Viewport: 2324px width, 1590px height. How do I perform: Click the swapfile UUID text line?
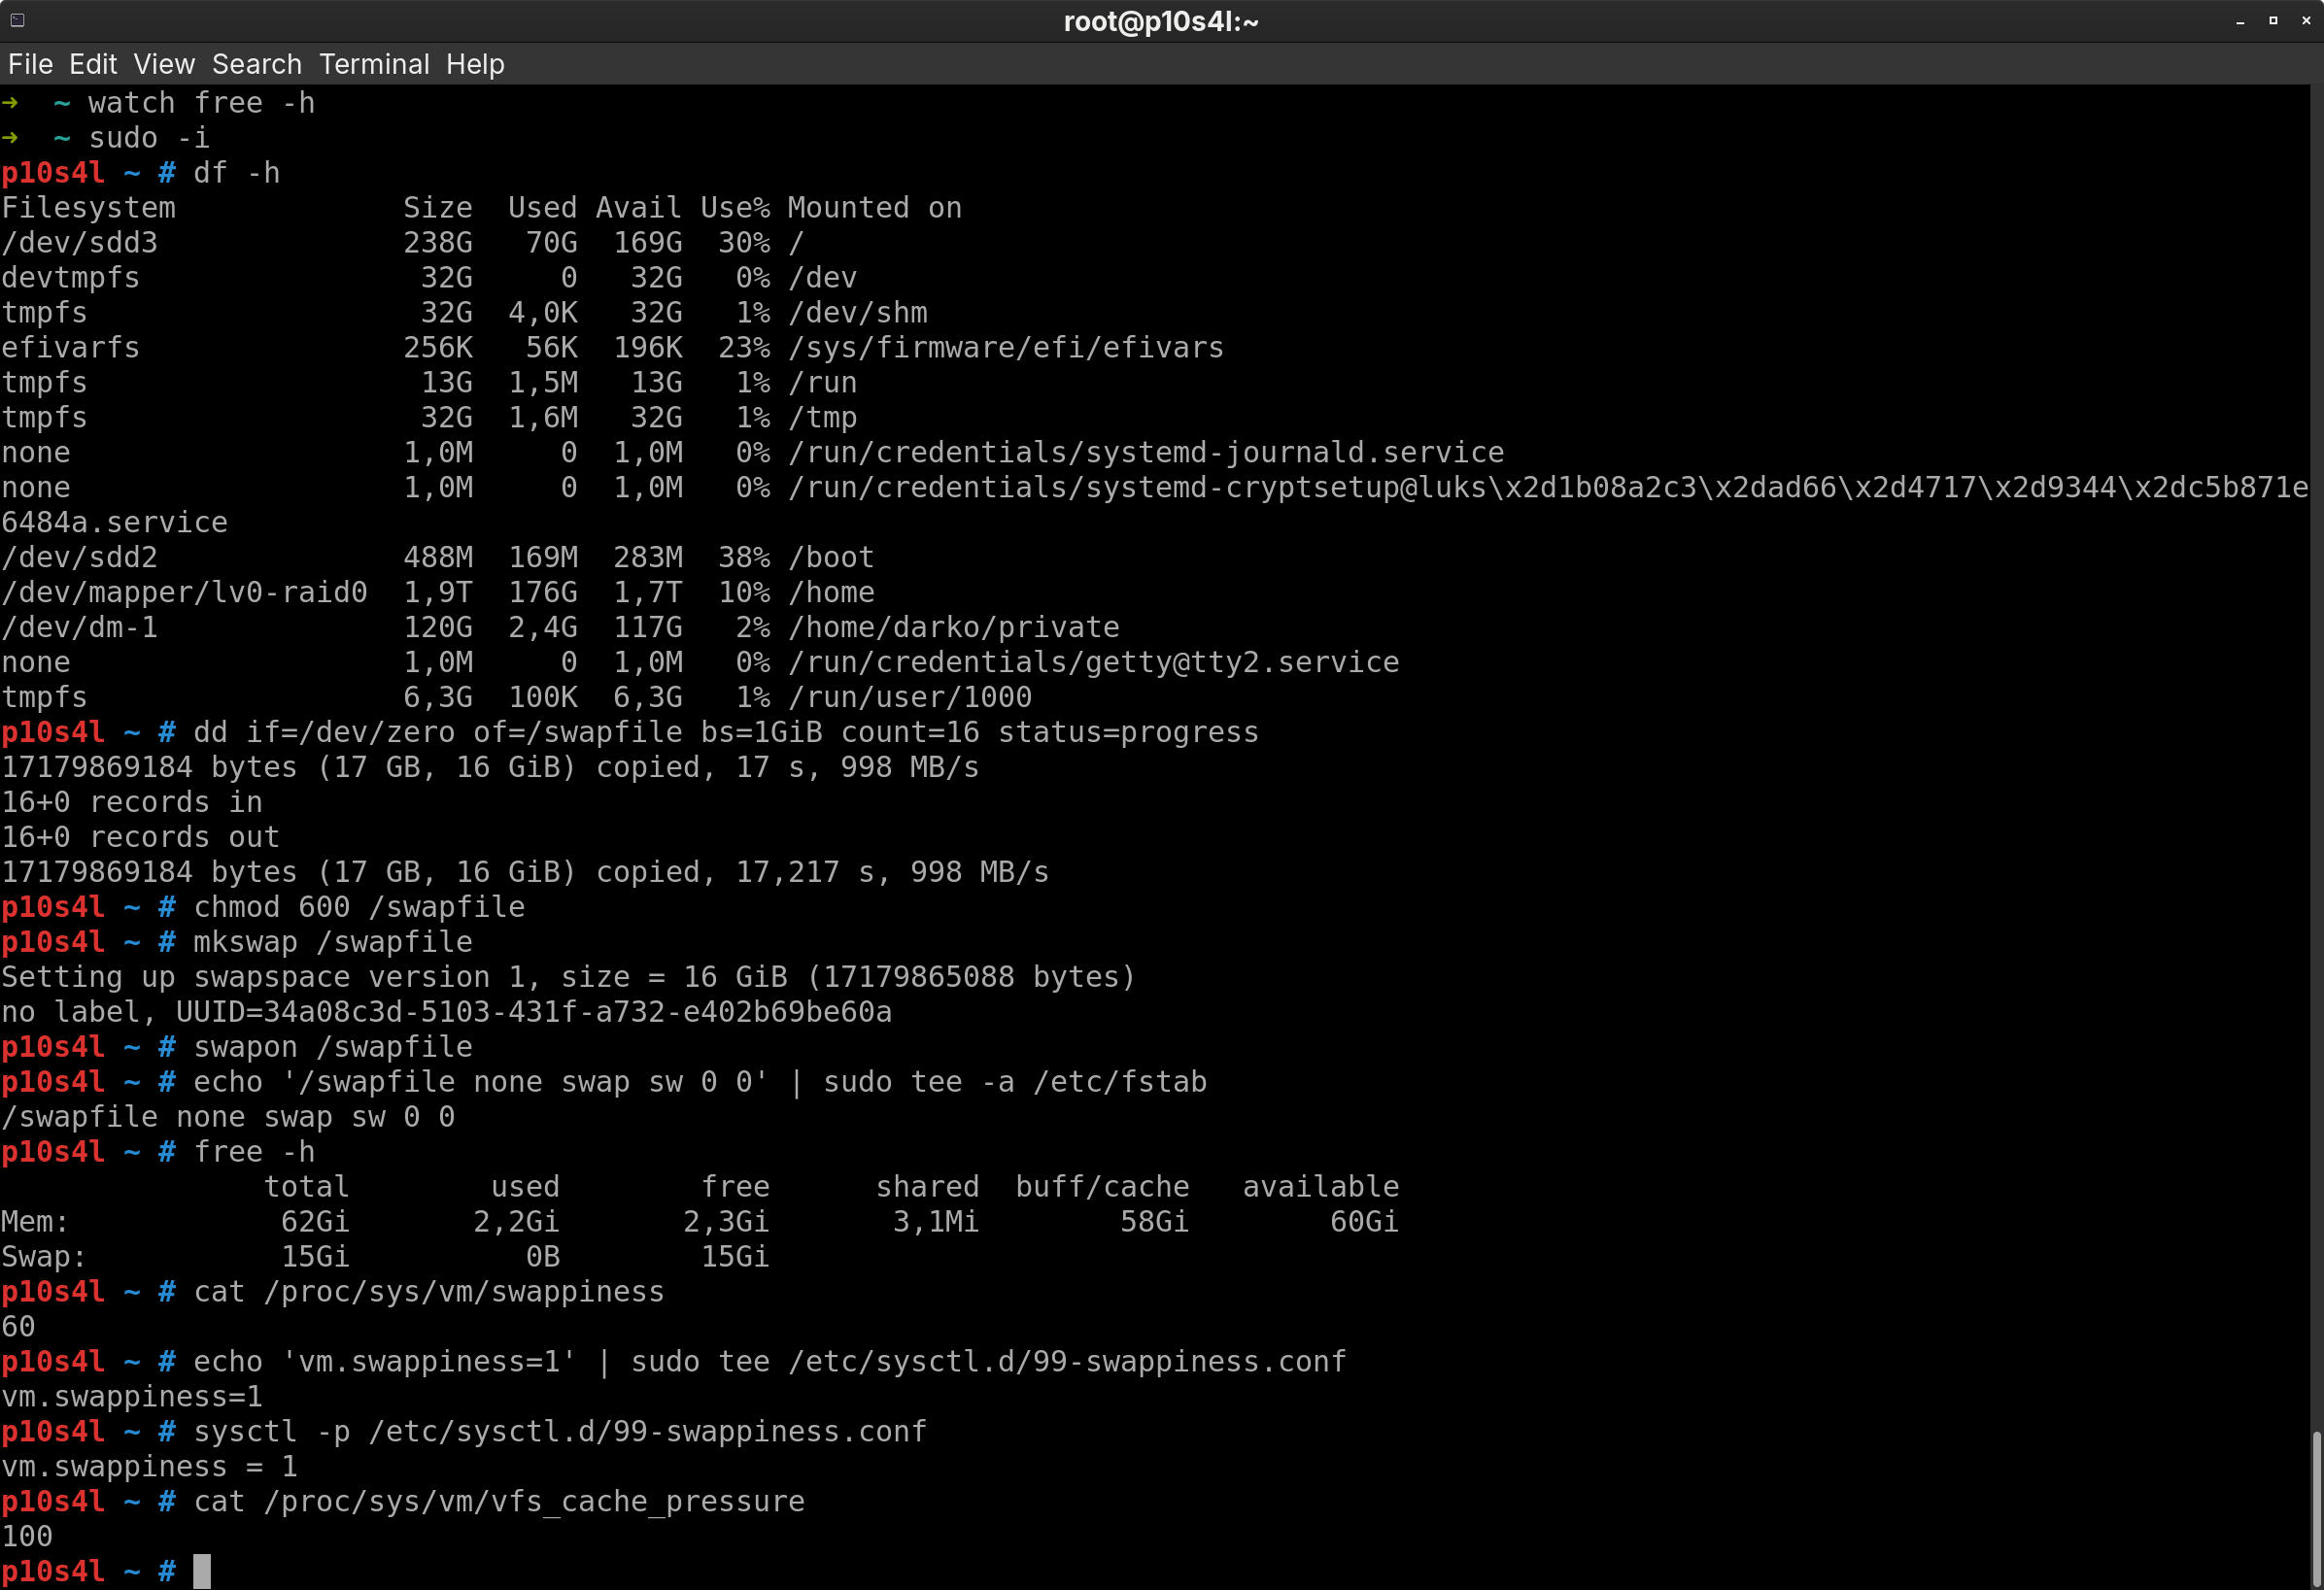pyautogui.click(x=446, y=1012)
